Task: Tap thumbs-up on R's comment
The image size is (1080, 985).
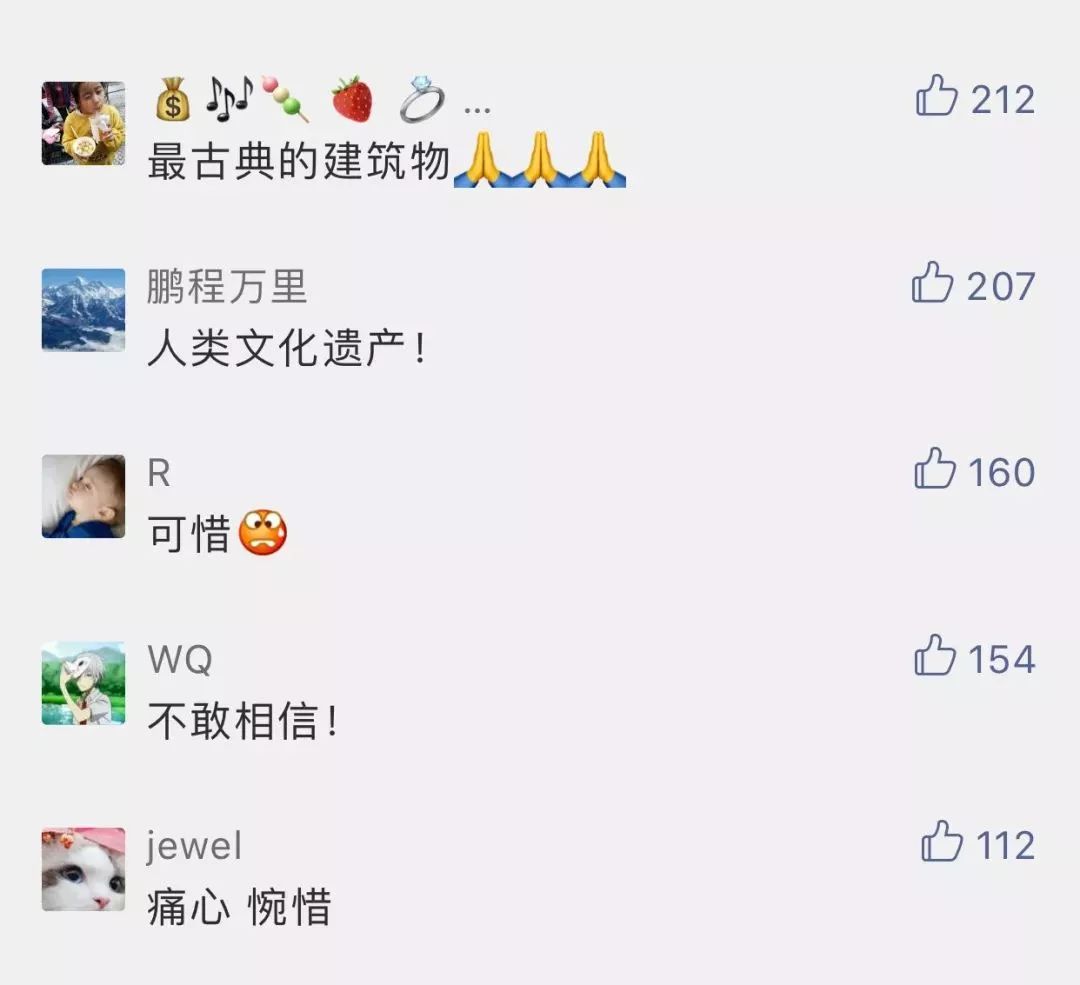Action: (935, 468)
